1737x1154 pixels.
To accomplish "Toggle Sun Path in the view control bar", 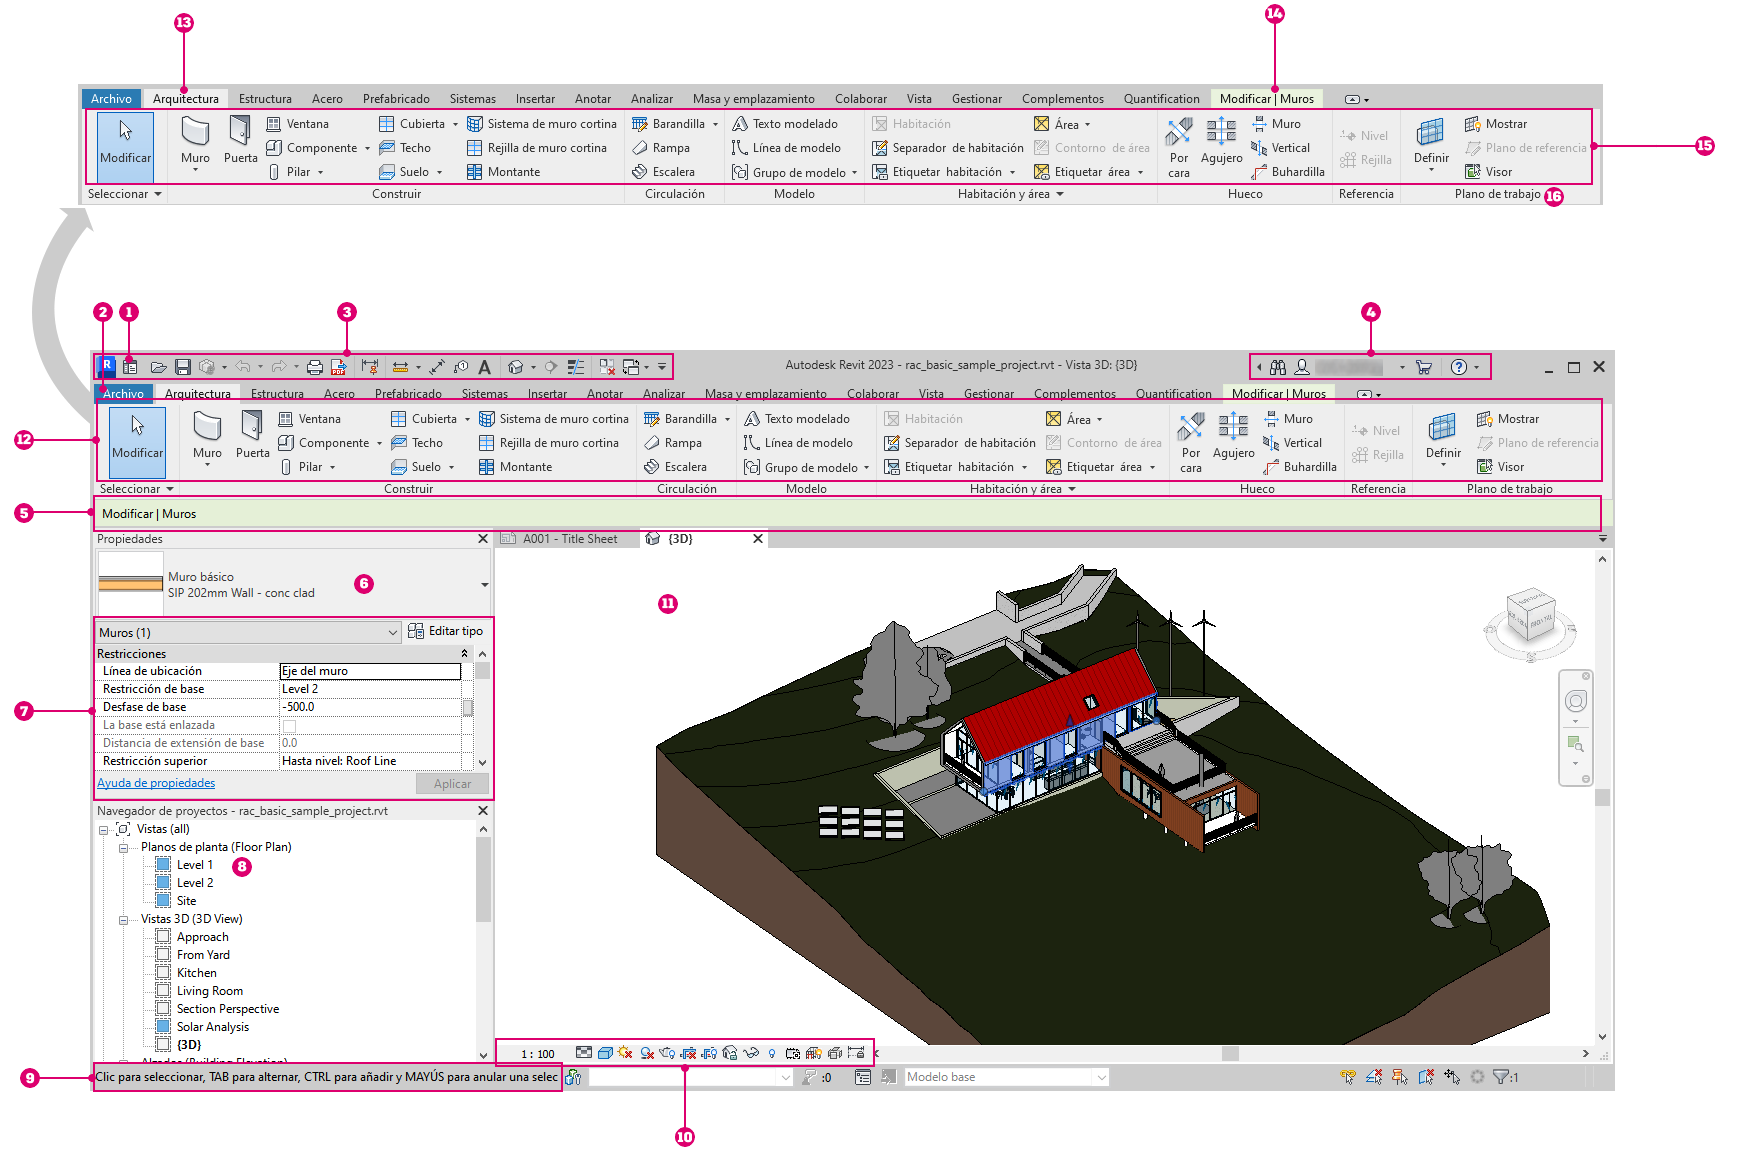I will click(x=626, y=1053).
